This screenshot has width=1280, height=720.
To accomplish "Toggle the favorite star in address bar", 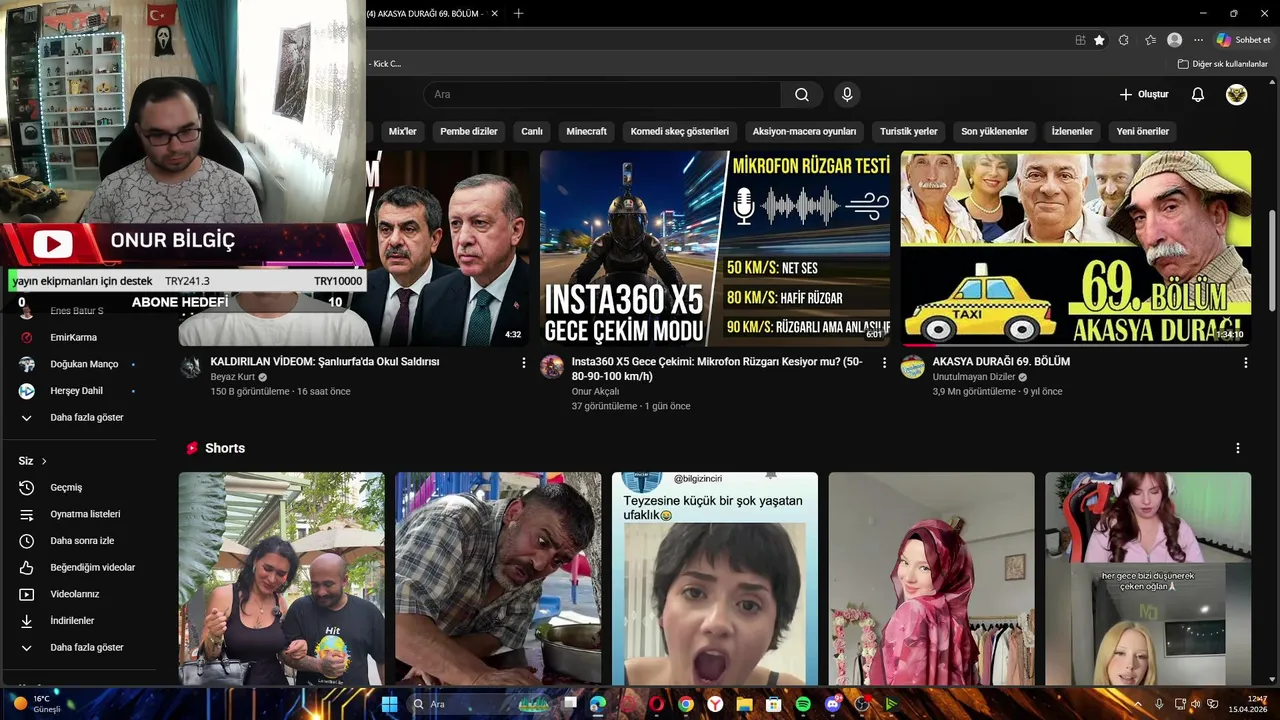I will pos(1099,40).
